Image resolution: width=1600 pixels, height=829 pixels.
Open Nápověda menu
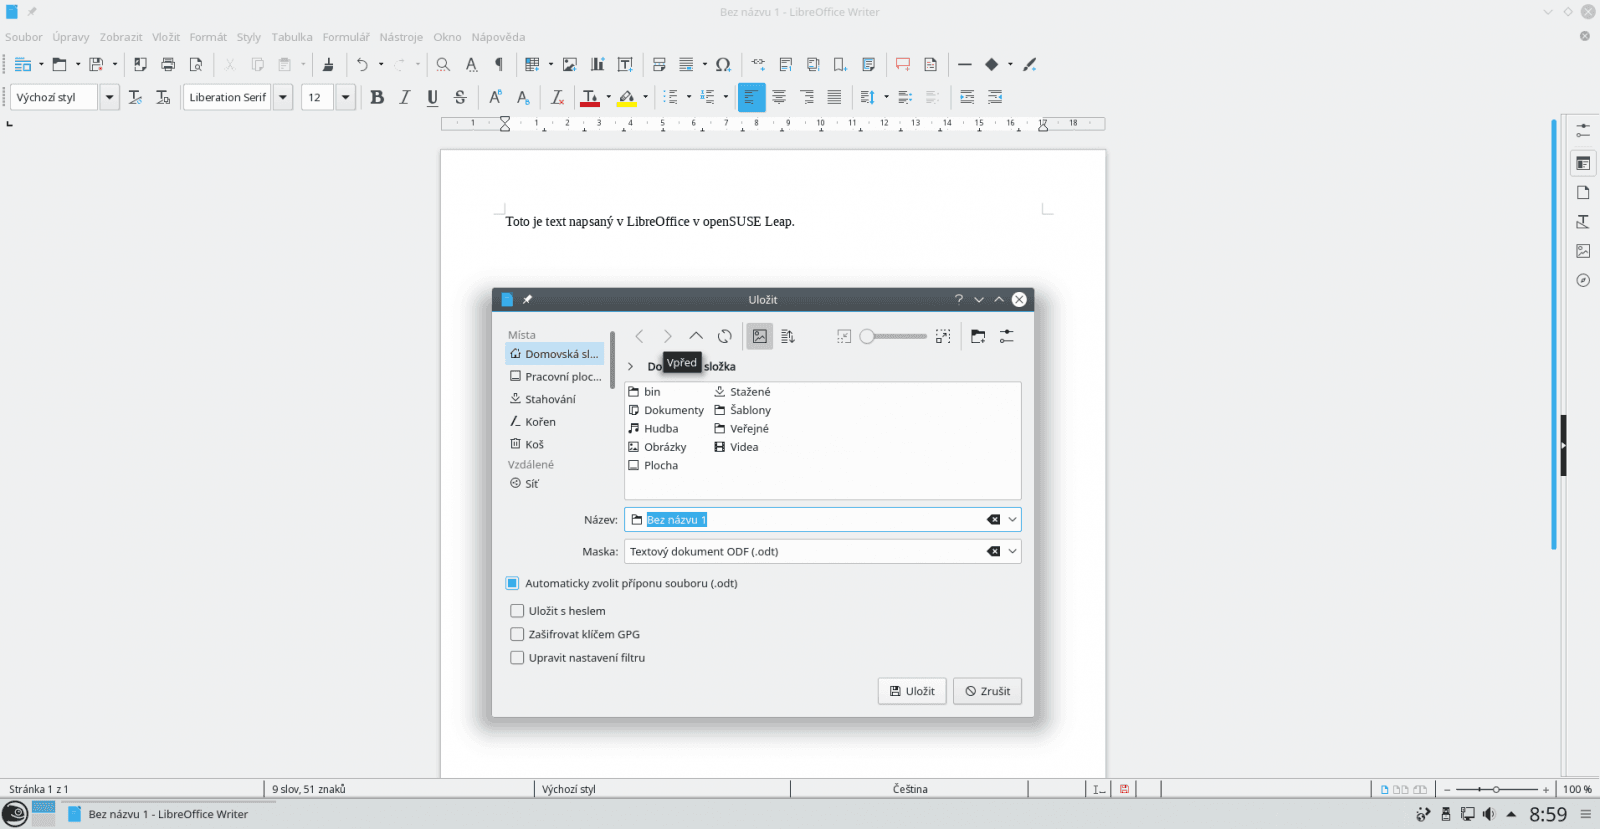tap(498, 37)
